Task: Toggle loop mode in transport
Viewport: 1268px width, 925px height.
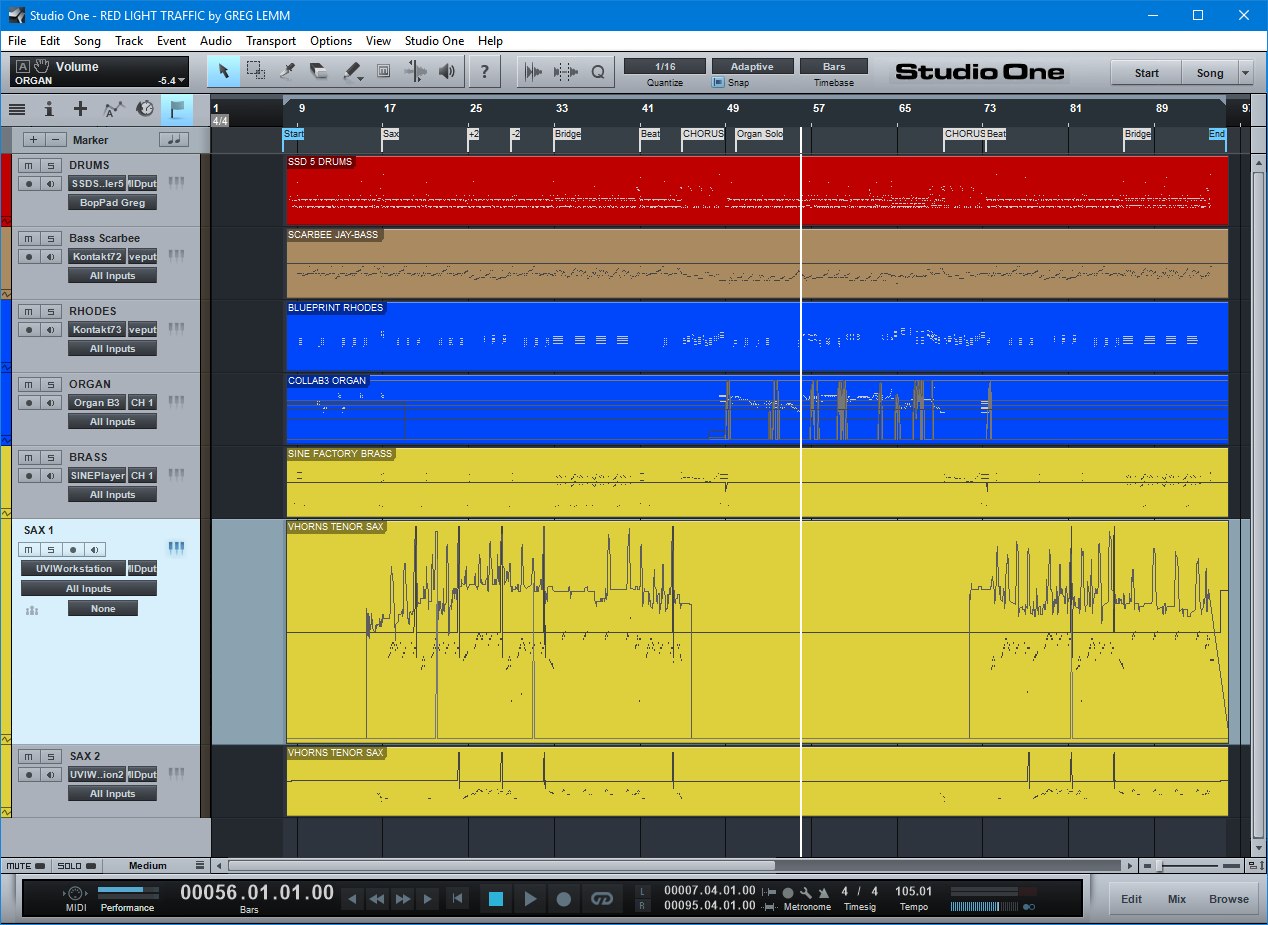Action: 601,898
